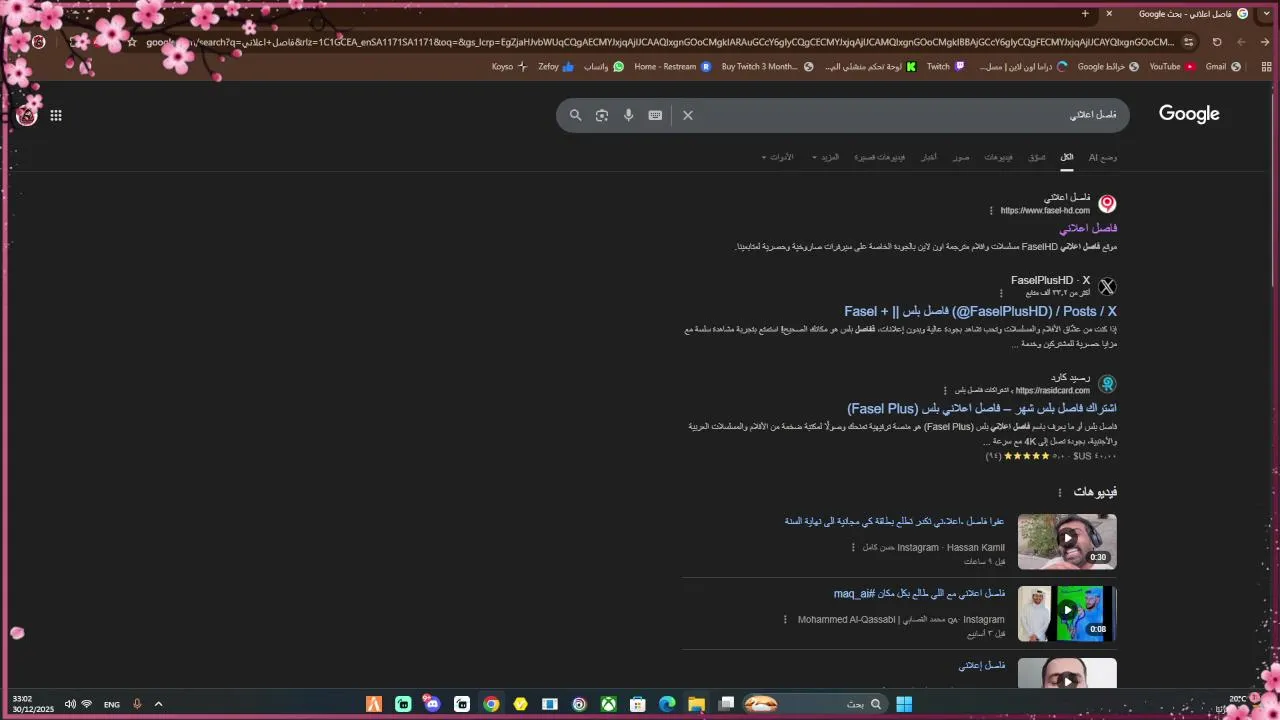1280x720 pixels.
Task: Open the أخبار (News) tab
Action: (929, 157)
